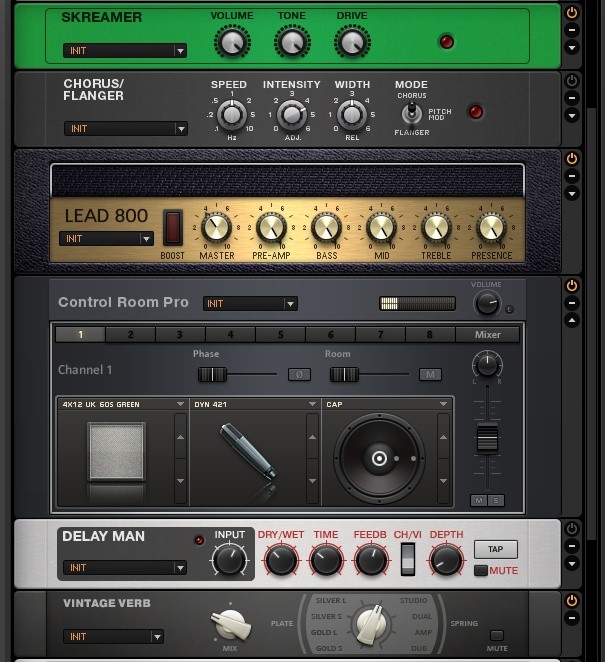Image resolution: width=605 pixels, height=662 pixels.
Task: Click the Lead 800 Presence knob
Action: point(491,228)
